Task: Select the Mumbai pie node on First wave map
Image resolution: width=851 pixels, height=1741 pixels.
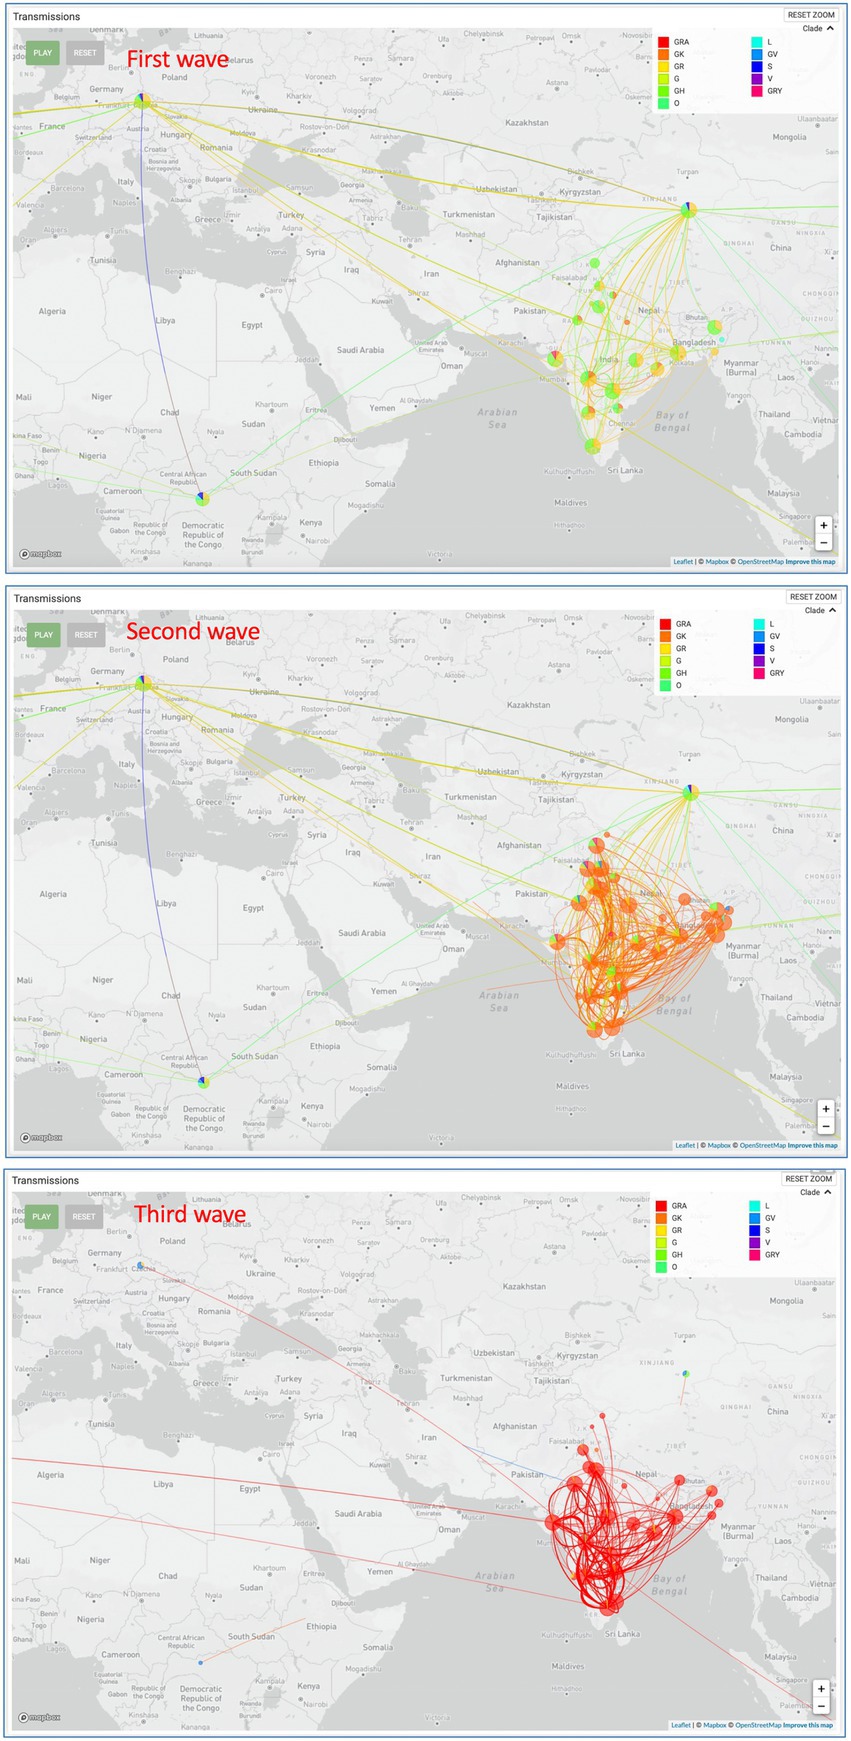Action: click(x=555, y=357)
